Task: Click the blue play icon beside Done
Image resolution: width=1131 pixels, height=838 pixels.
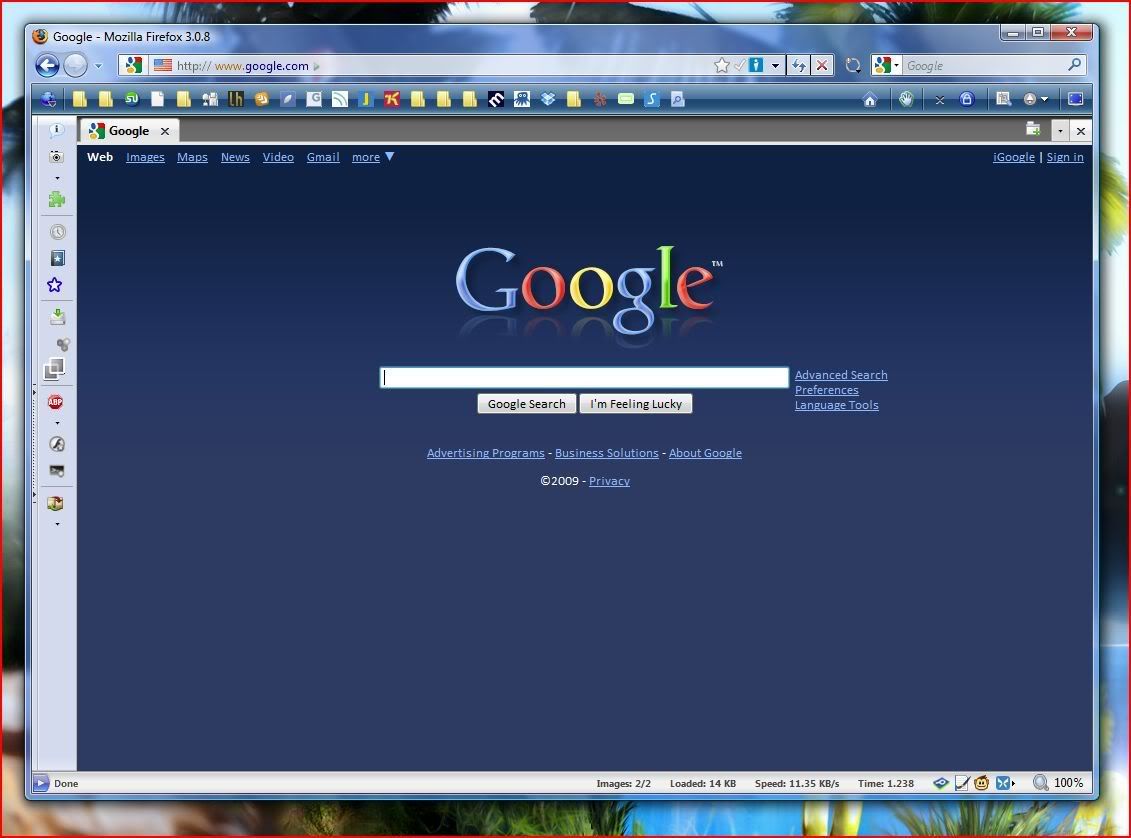Action: coord(40,783)
